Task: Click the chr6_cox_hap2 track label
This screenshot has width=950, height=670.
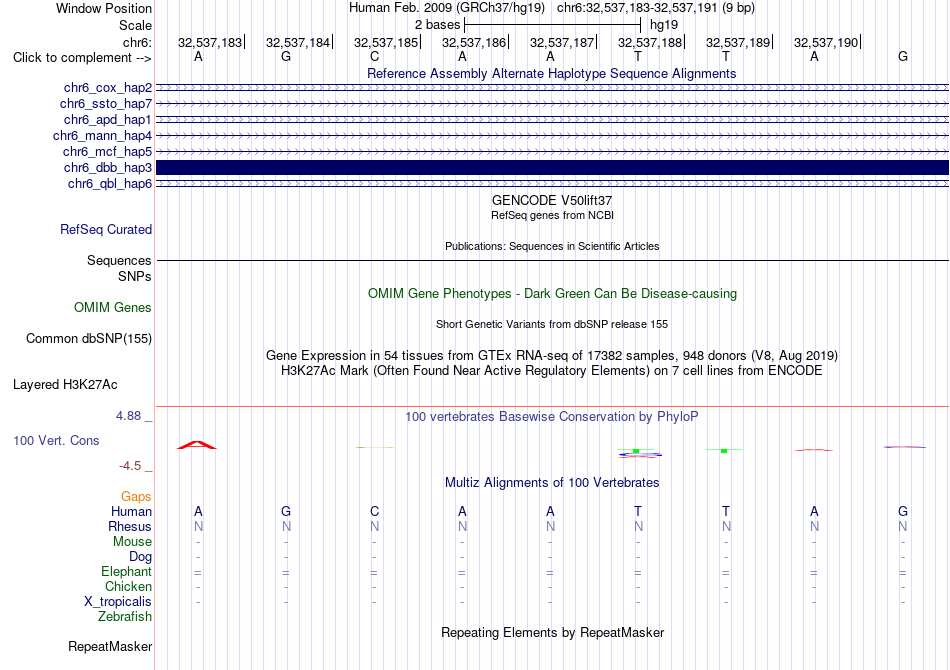Action: [108, 88]
